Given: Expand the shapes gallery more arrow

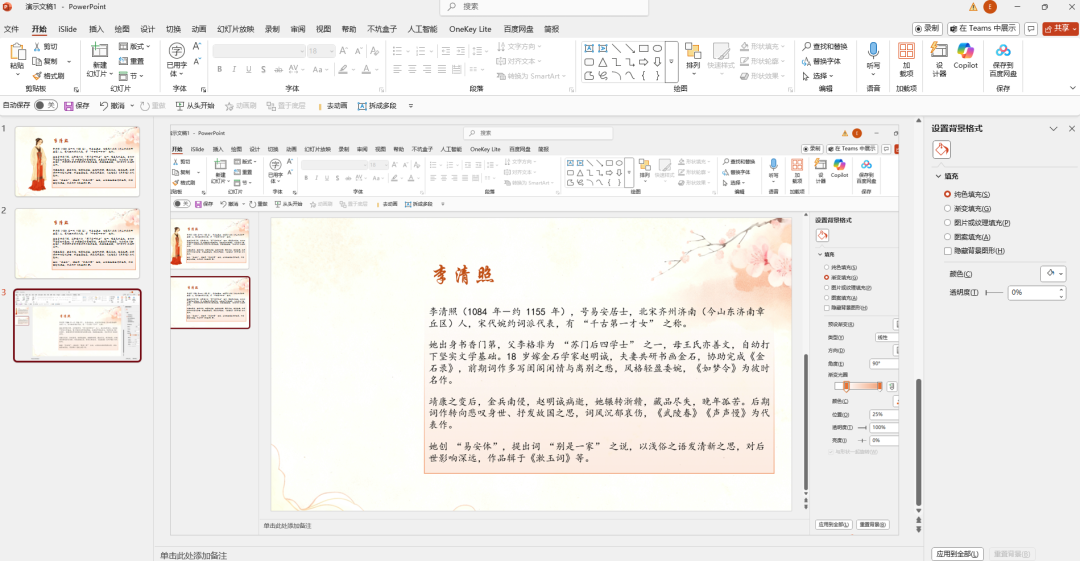Looking at the screenshot, I should 672,62.
